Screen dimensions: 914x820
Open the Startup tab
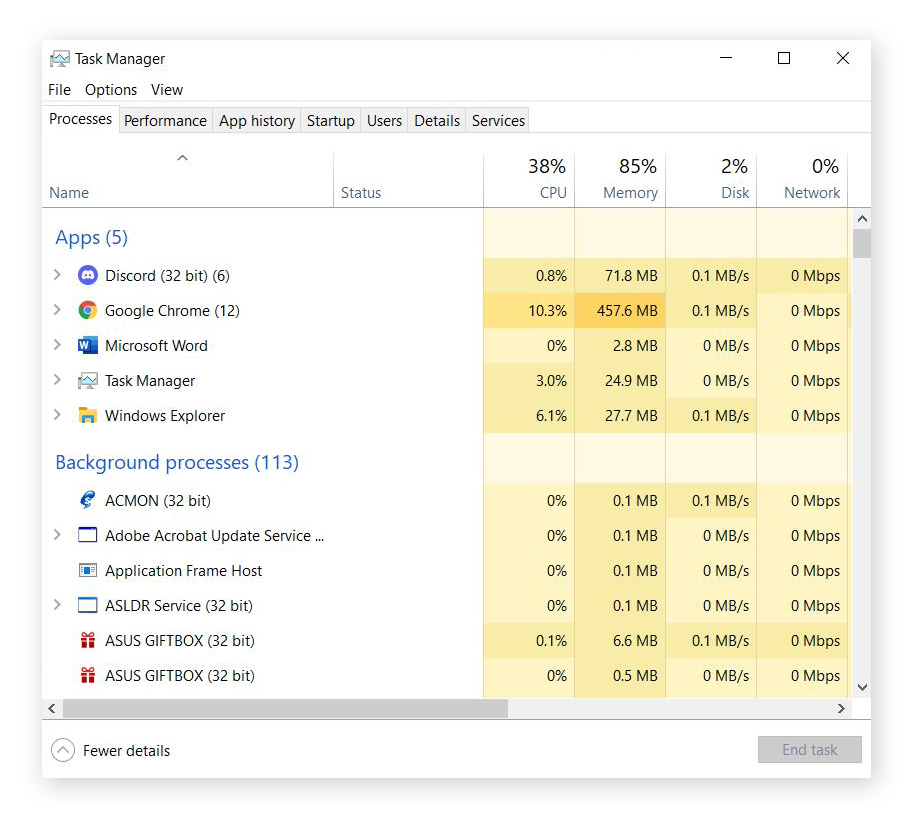[330, 120]
